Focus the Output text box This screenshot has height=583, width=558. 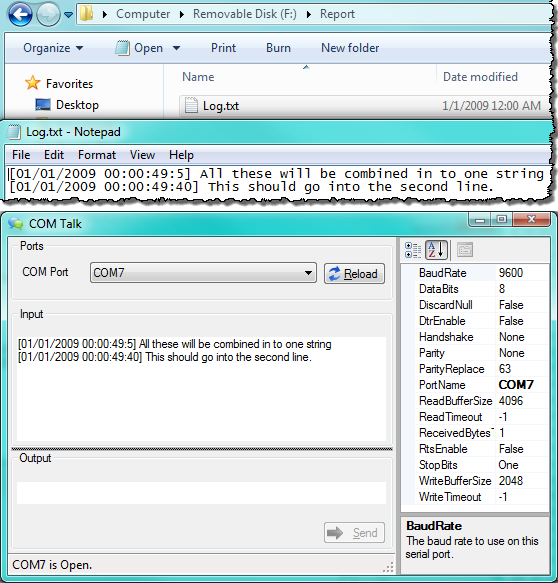[201, 493]
